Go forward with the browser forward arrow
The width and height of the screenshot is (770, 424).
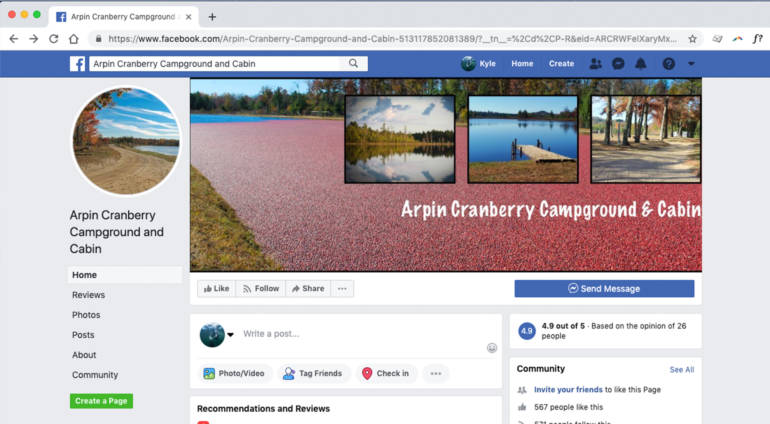pyautogui.click(x=33, y=39)
